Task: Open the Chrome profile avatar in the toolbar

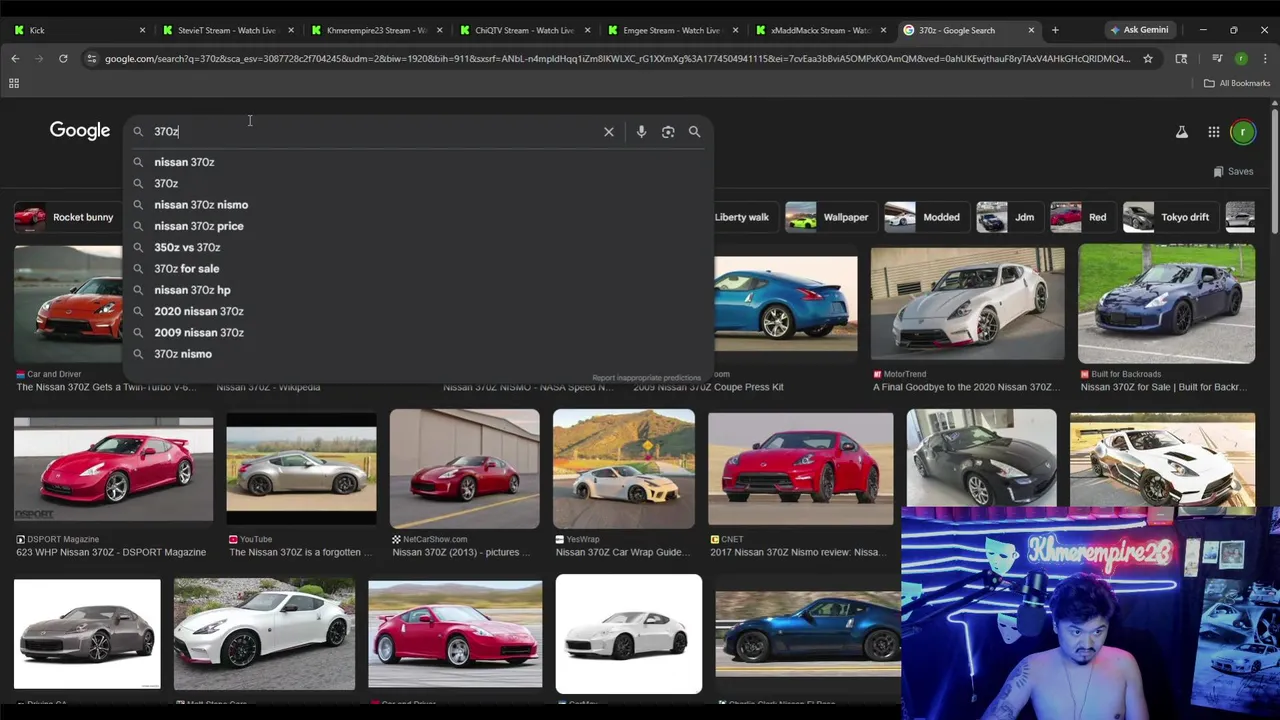Action: (1241, 59)
